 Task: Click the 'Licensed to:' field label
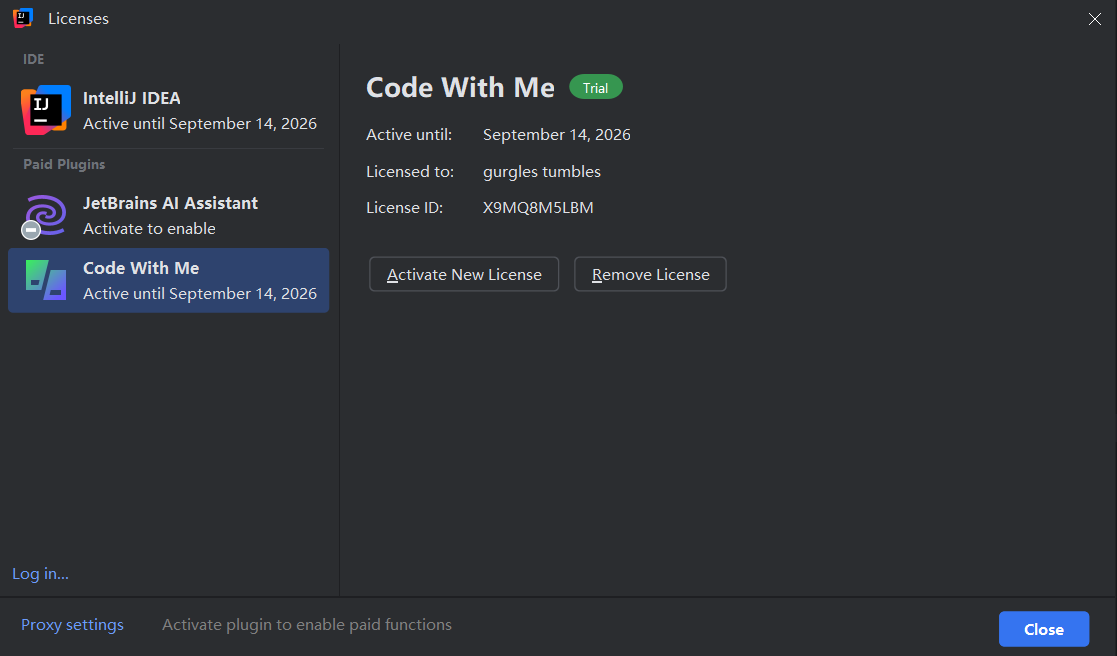click(410, 172)
